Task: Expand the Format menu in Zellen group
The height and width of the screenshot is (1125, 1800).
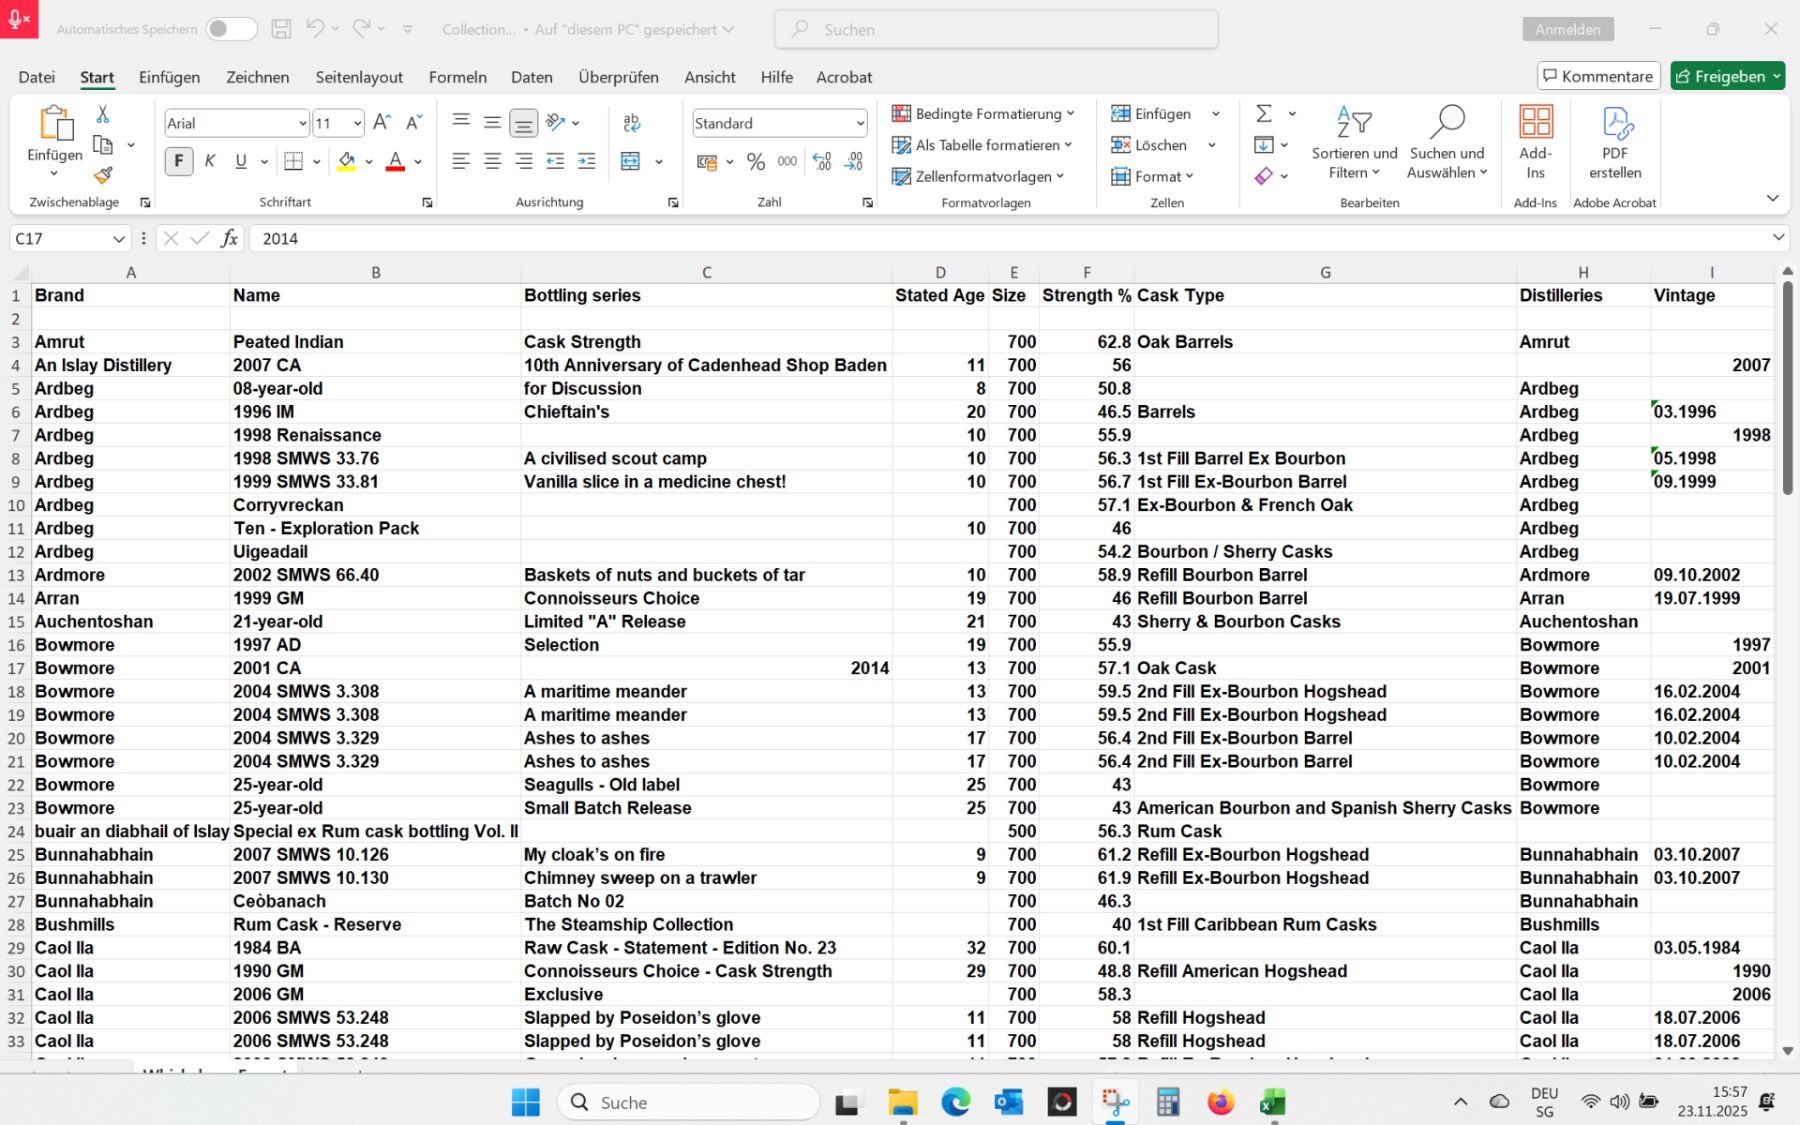Action: pos(1160,177)
